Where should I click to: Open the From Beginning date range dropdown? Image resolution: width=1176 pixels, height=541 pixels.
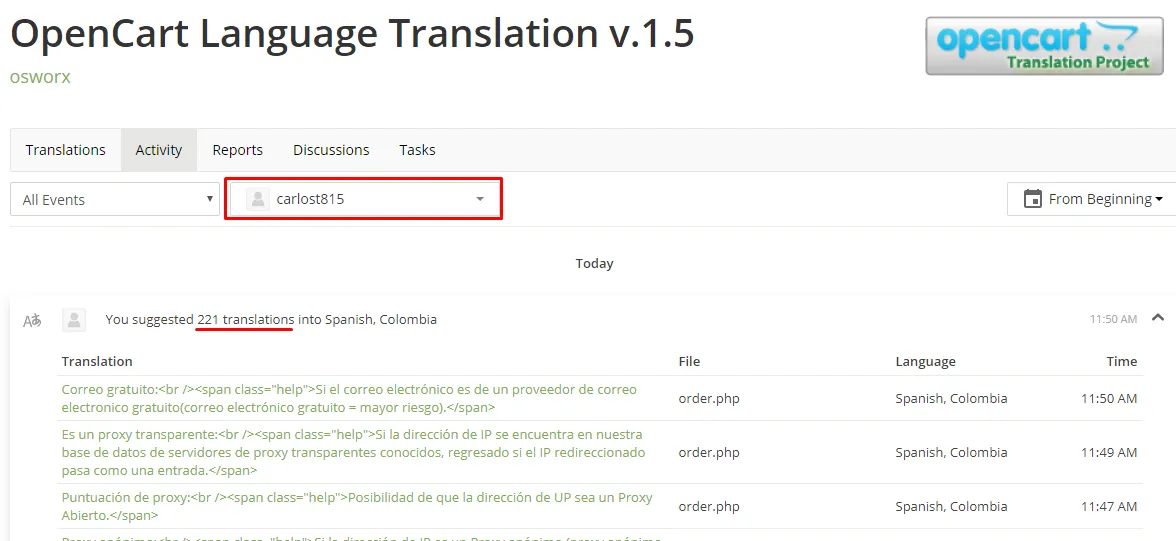click(1092, 199)
